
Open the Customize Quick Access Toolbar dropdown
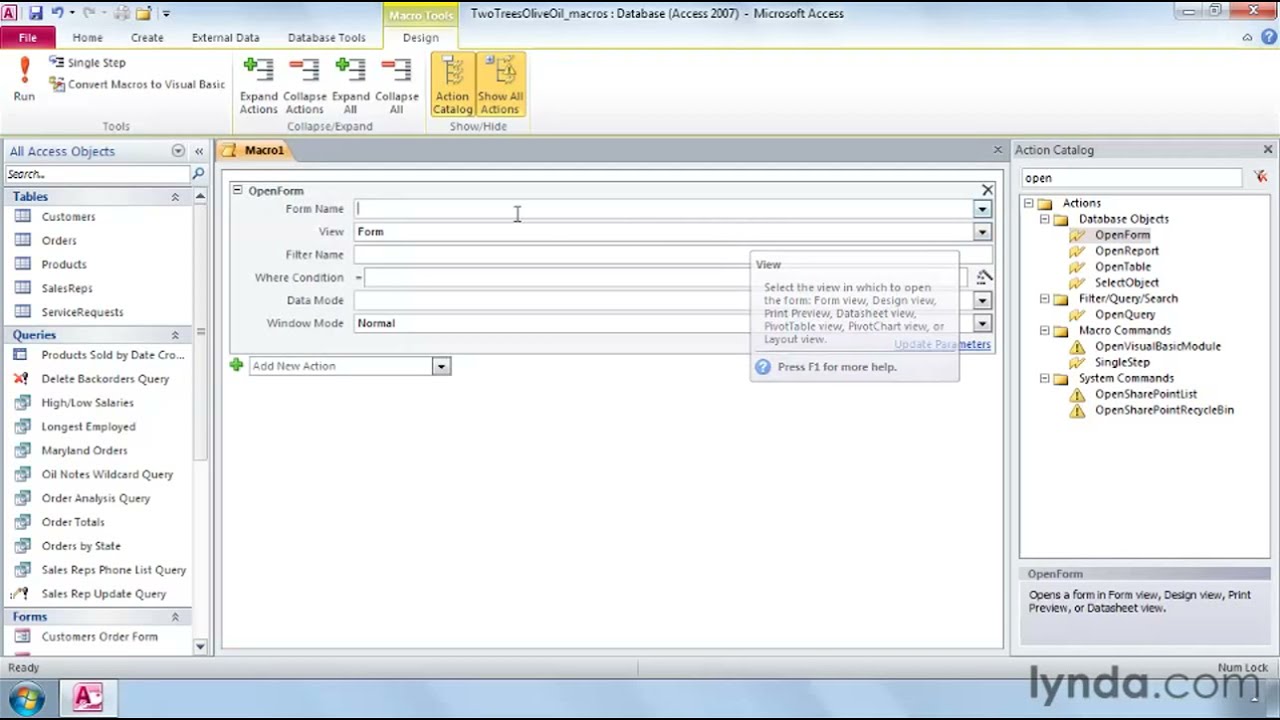(166, 14)
